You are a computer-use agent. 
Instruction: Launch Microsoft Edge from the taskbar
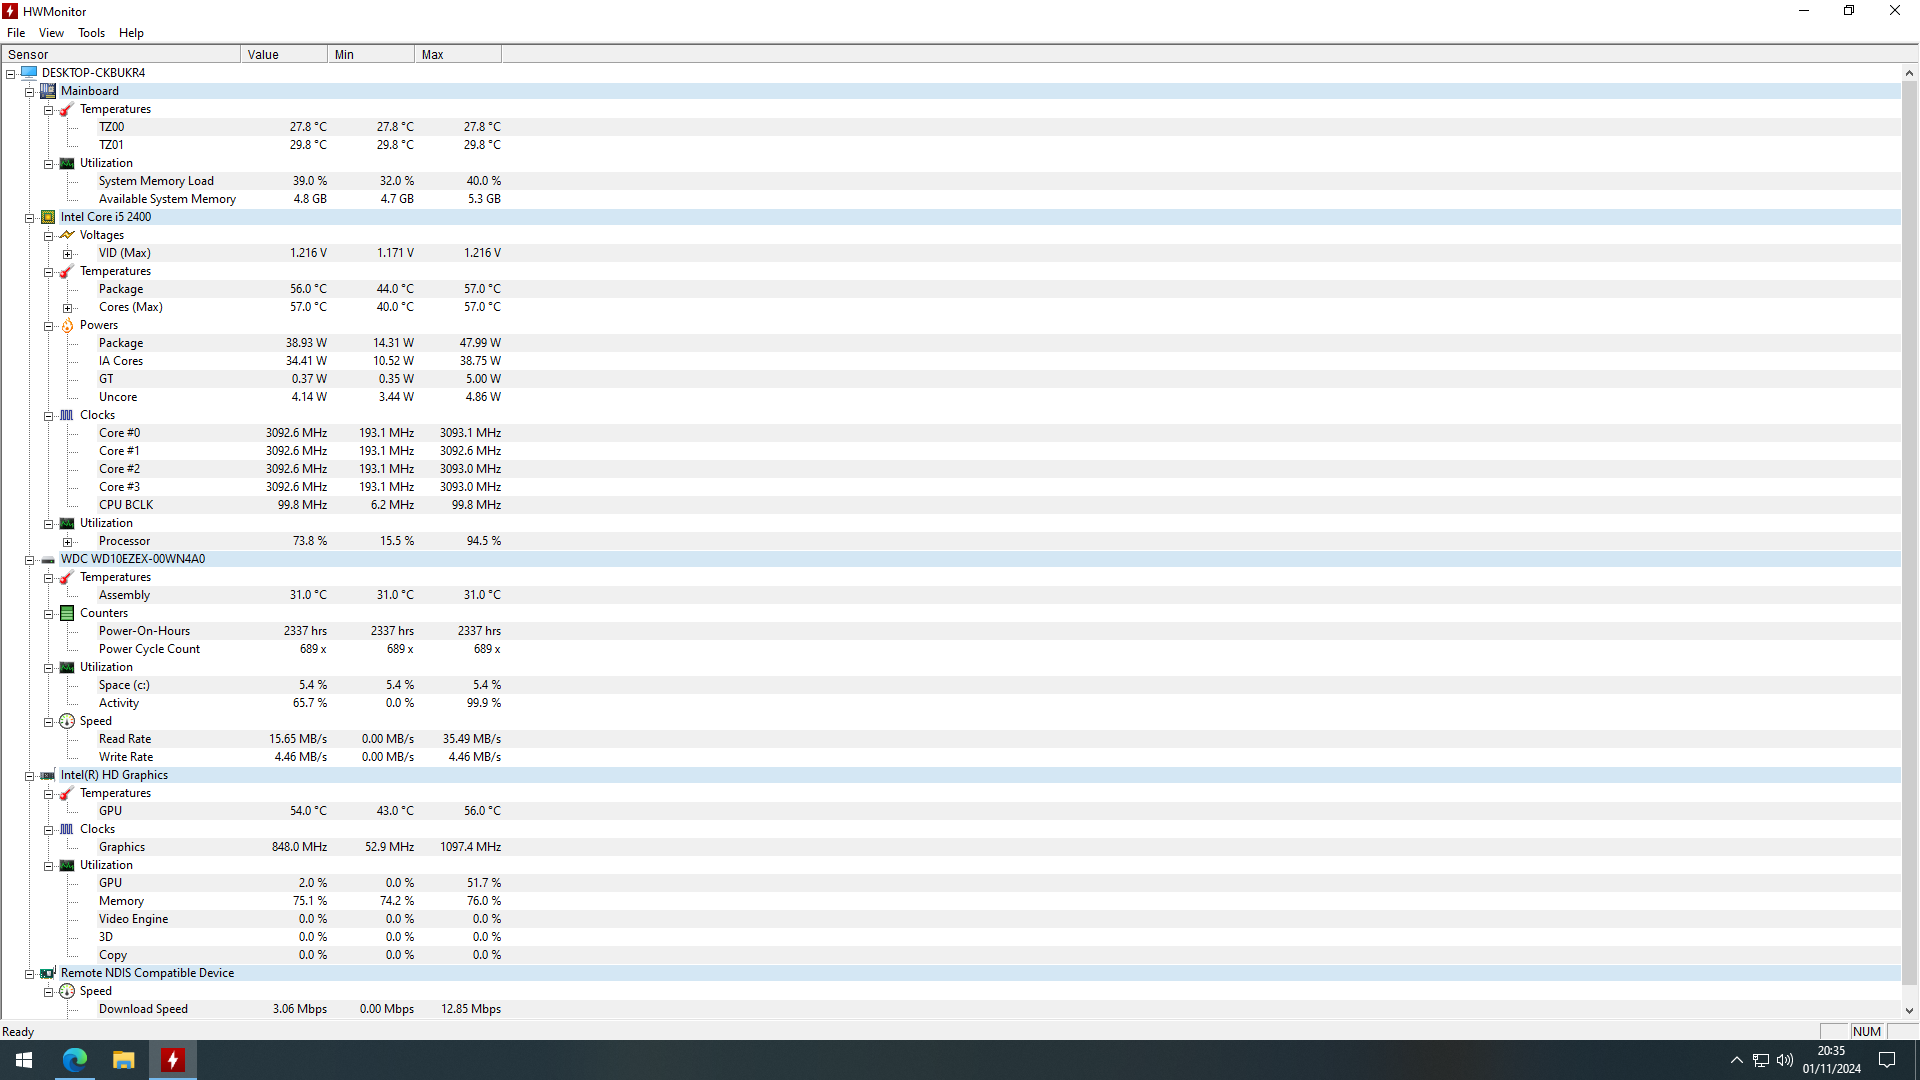[75, 1060]
